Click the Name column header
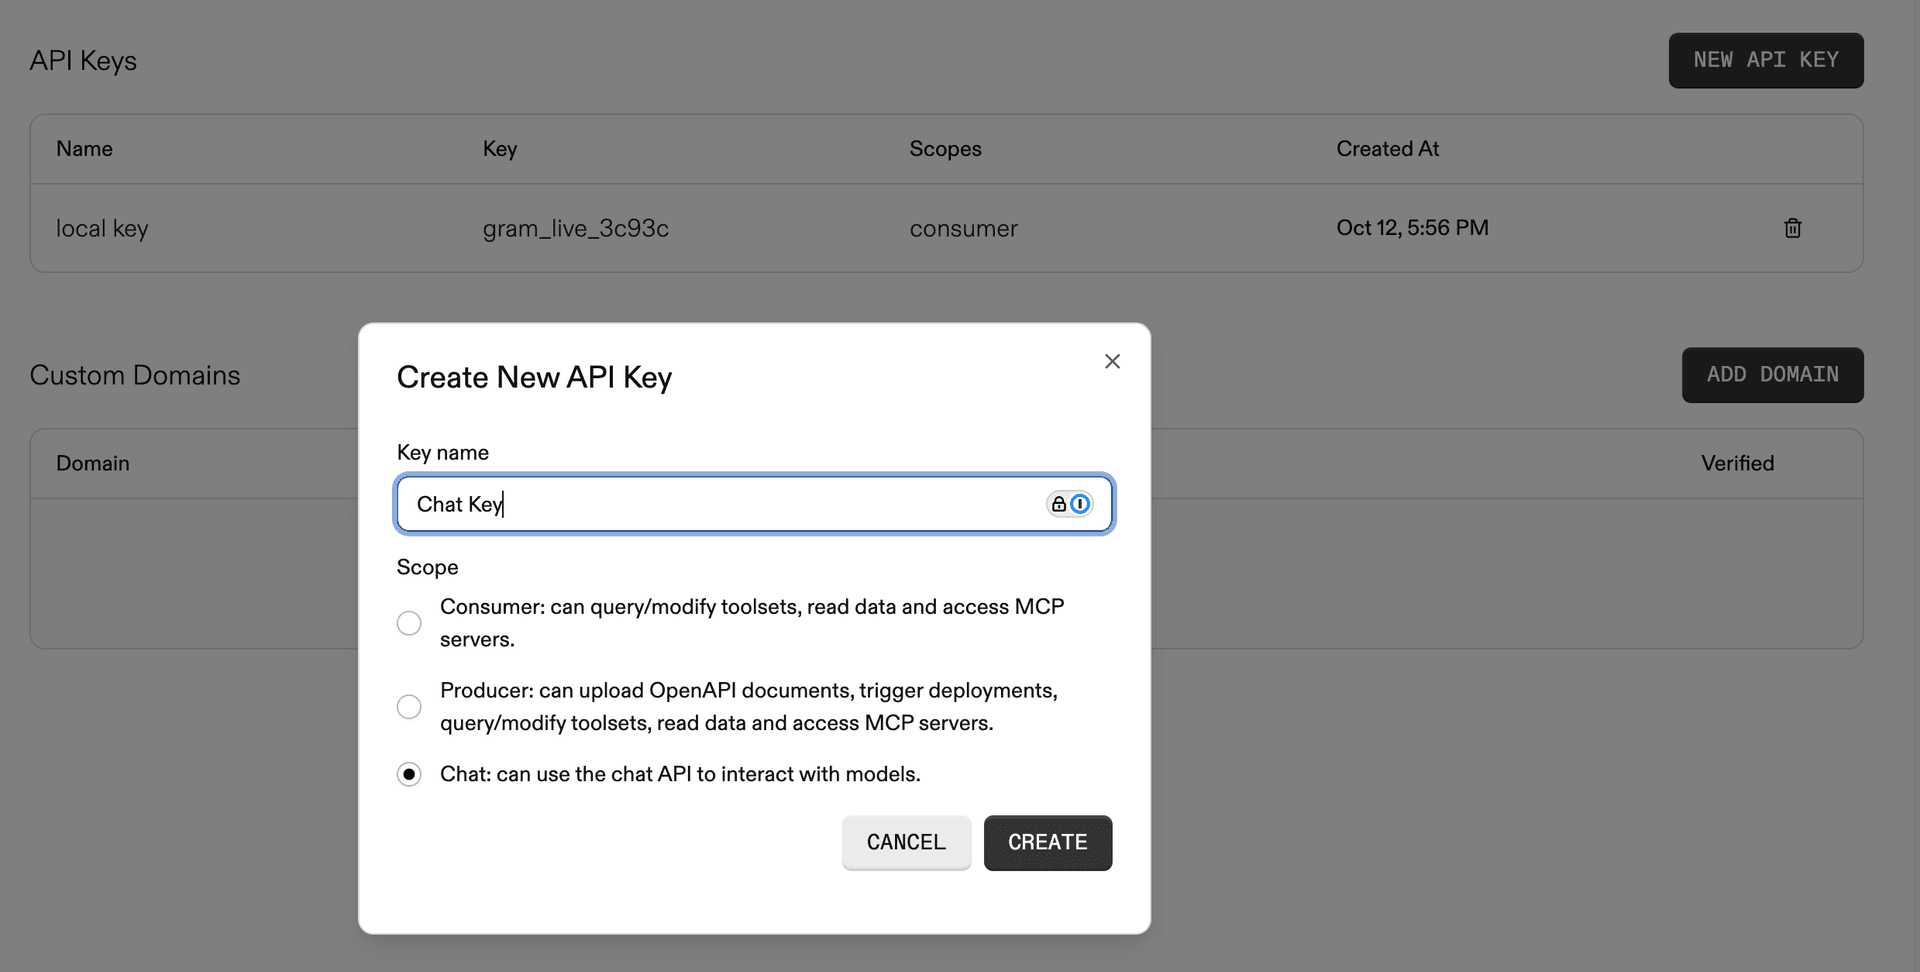Viewport: 1920px width, 972px height. click(x=84, y=148)
